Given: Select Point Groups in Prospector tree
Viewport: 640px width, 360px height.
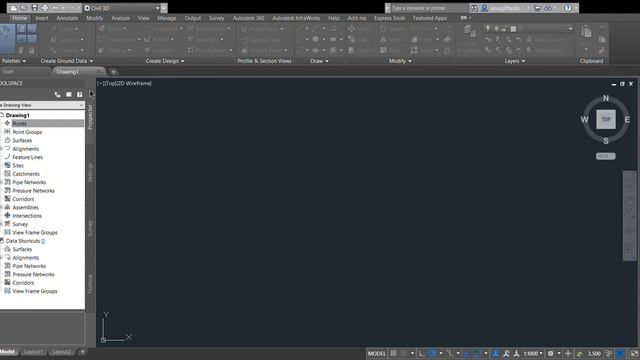Looking at the screenshot, I should (27, 132).
